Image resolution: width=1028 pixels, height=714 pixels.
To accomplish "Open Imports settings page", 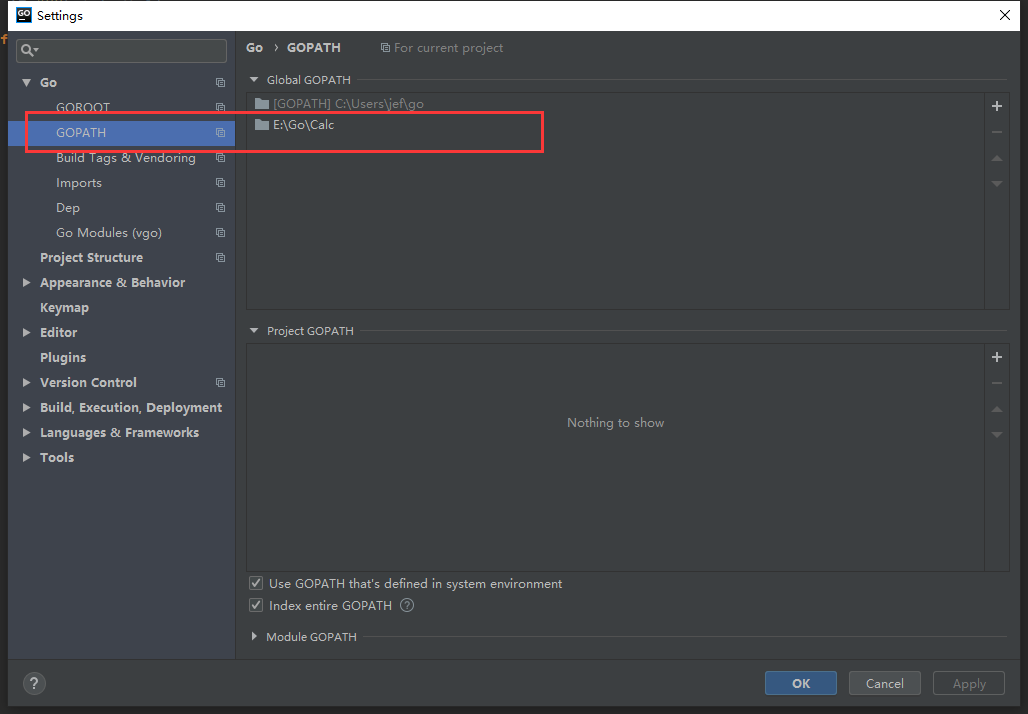I will (79, 182).
